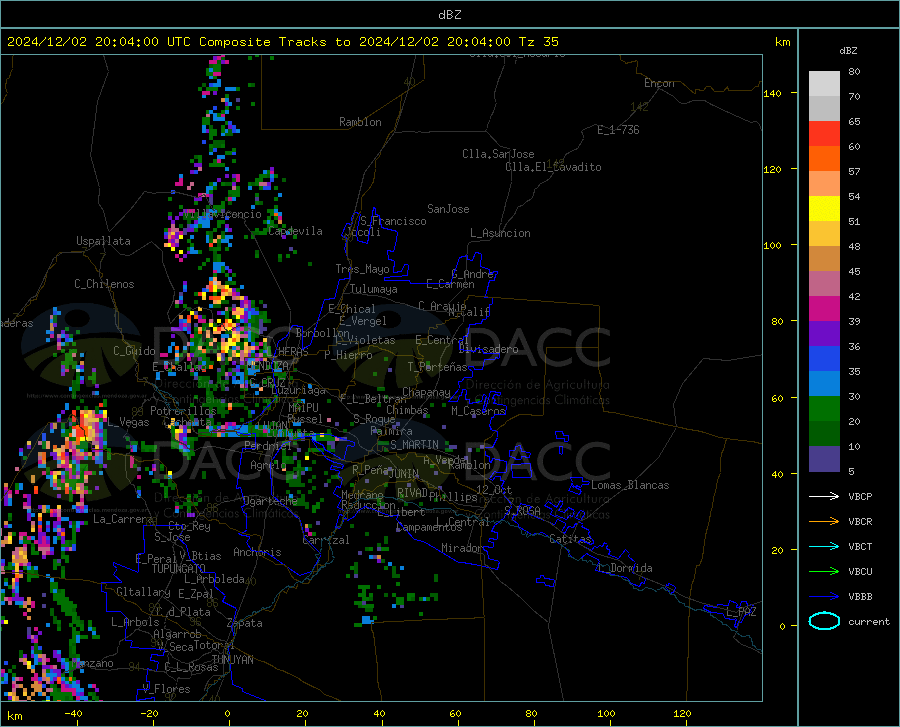Click the RIVAD label

(x=412, y=493)
